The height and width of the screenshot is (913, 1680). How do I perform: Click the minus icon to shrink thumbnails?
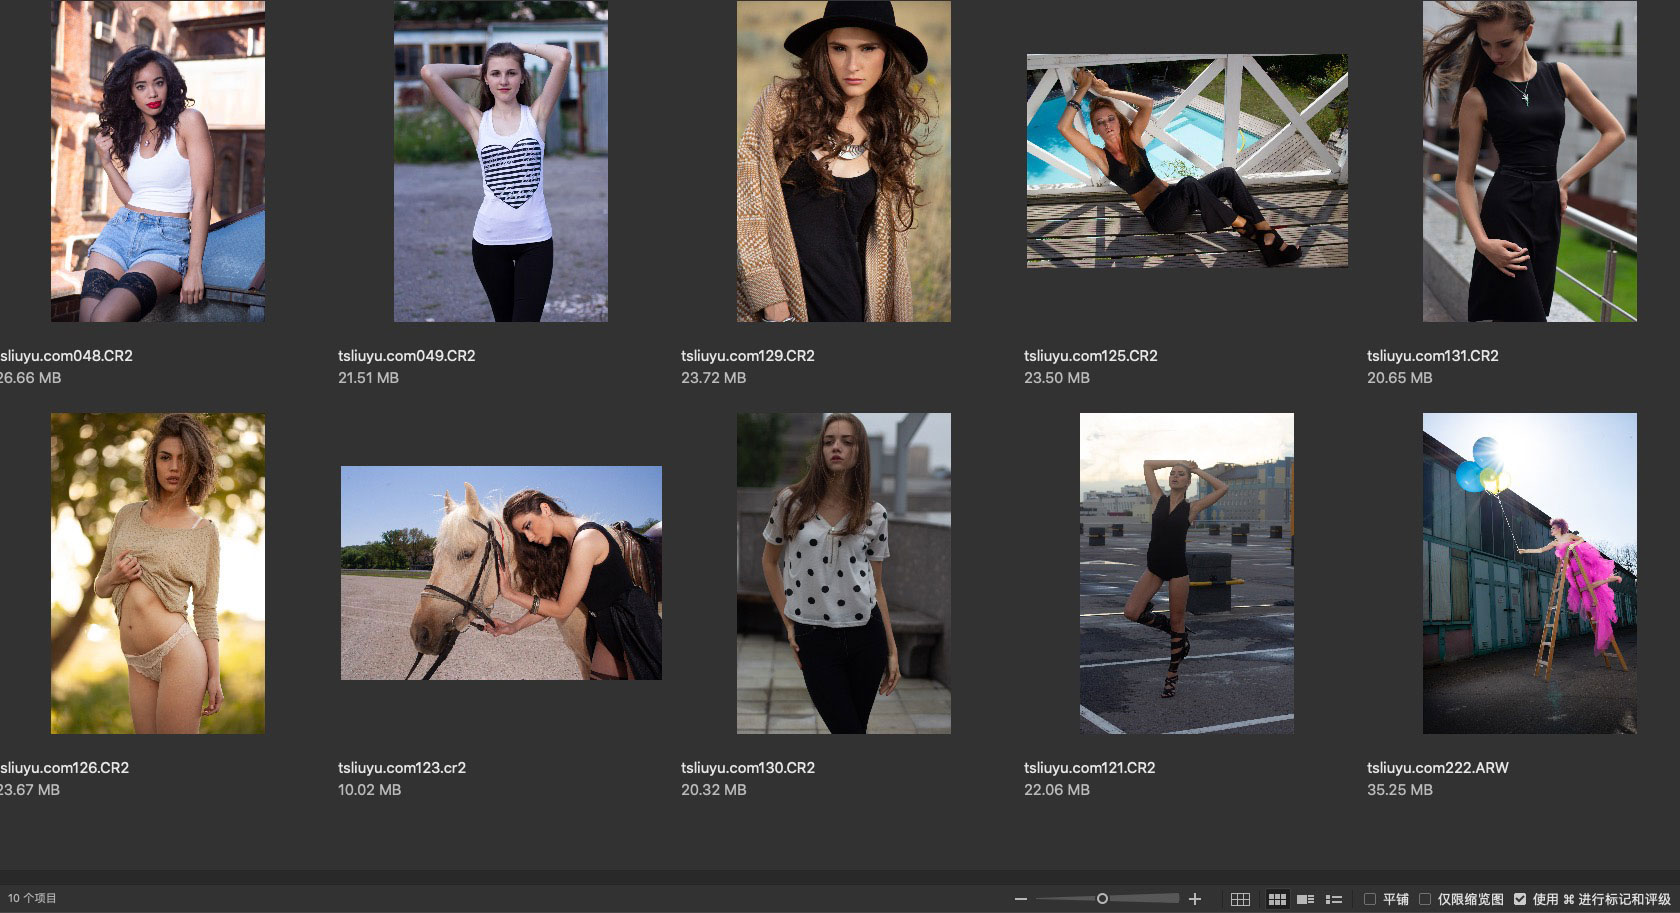[1020, 899]
